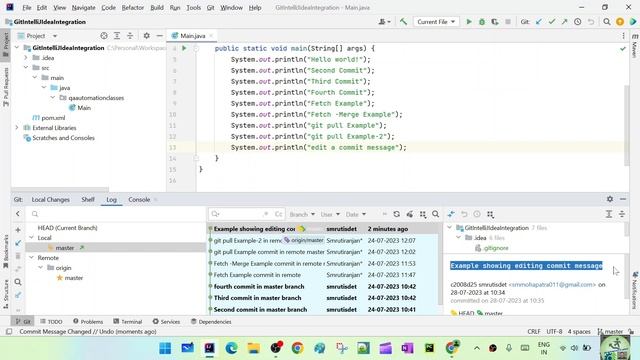Start debugging with the bug icon
This screenshot has width=640, height=360.
[x=482, y=22]
